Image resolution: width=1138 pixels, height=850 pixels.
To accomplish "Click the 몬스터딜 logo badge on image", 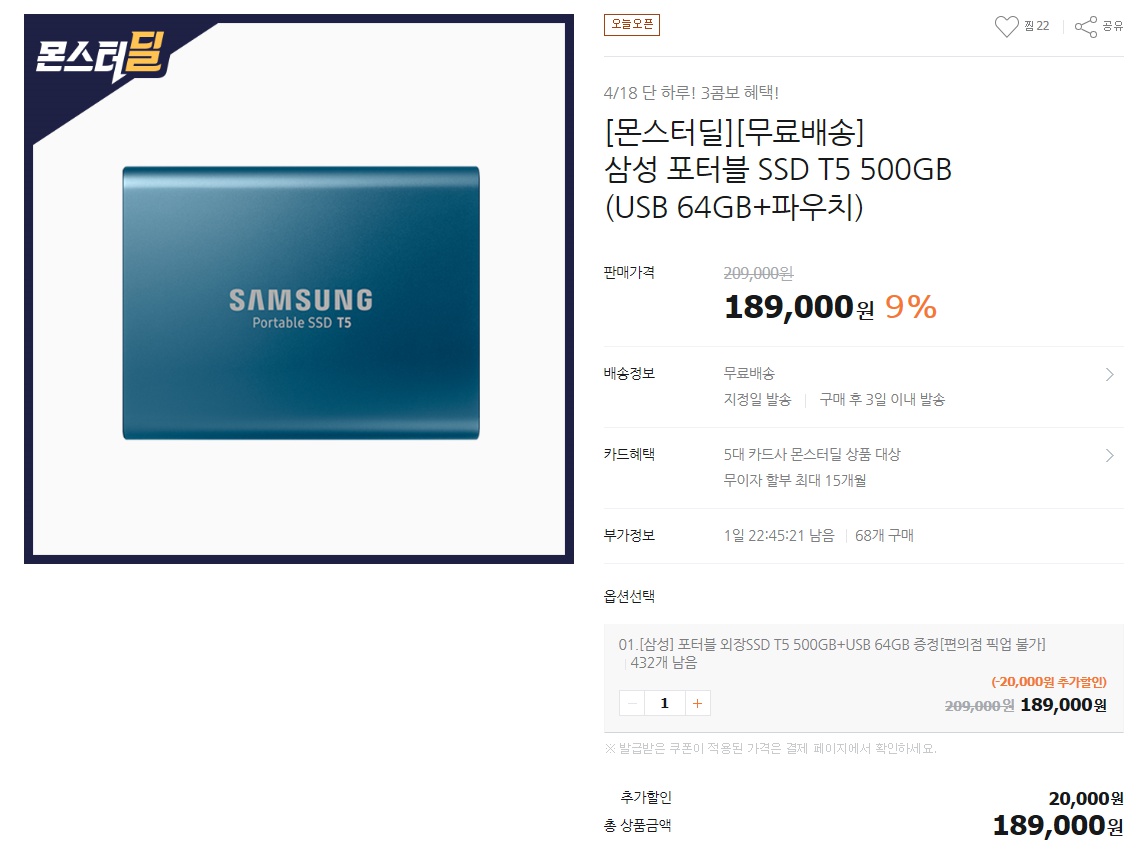I will 102,55.
